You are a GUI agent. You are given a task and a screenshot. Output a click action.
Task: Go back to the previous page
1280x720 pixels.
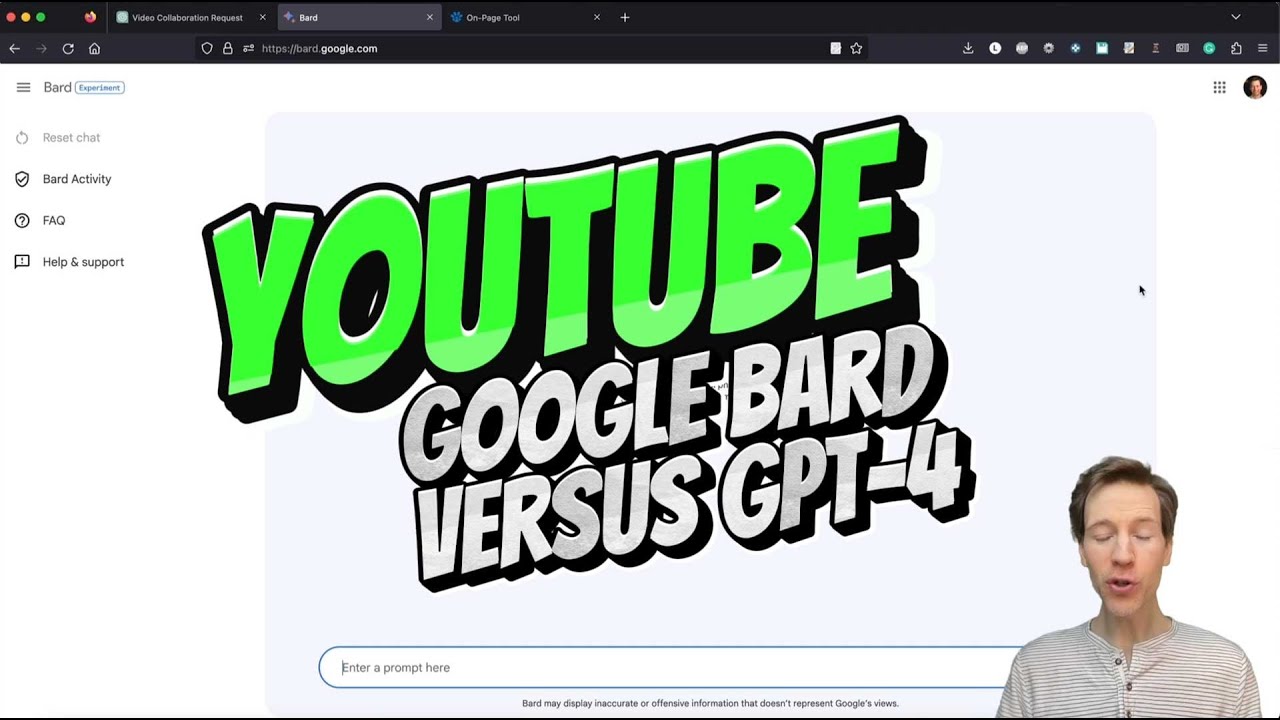(14, 48)
